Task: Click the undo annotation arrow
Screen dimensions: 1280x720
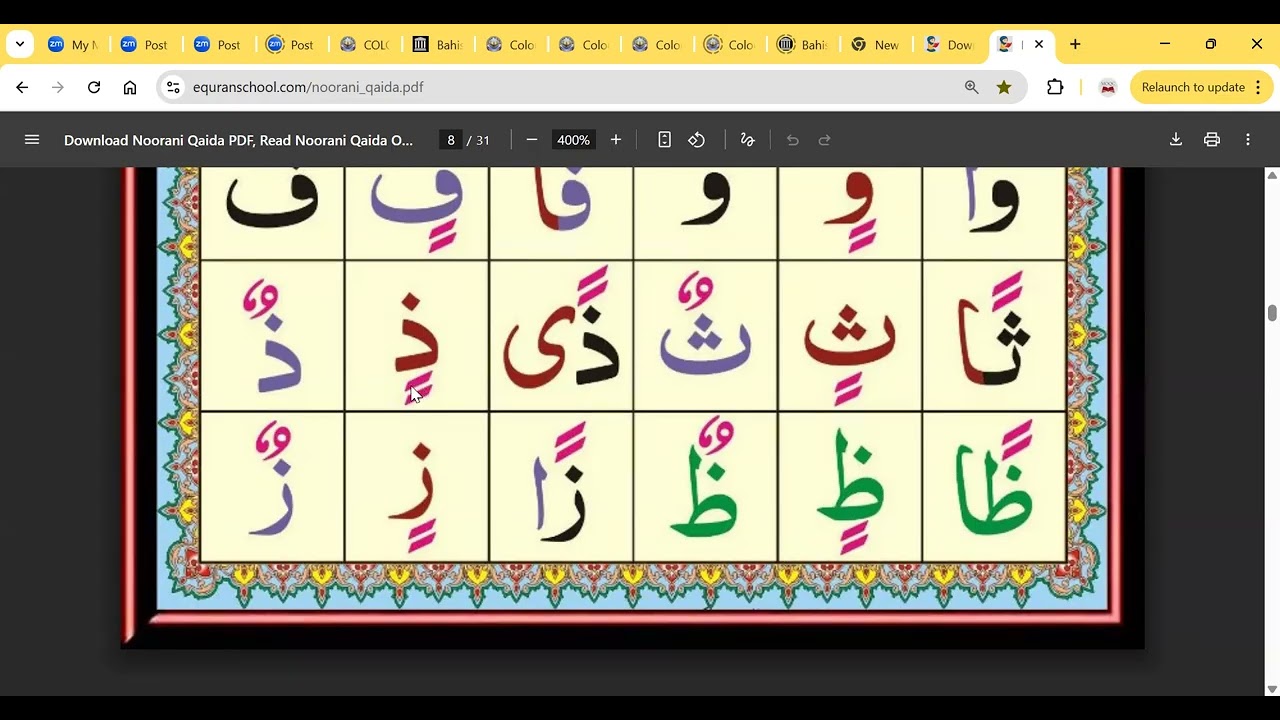Action: 793,140
